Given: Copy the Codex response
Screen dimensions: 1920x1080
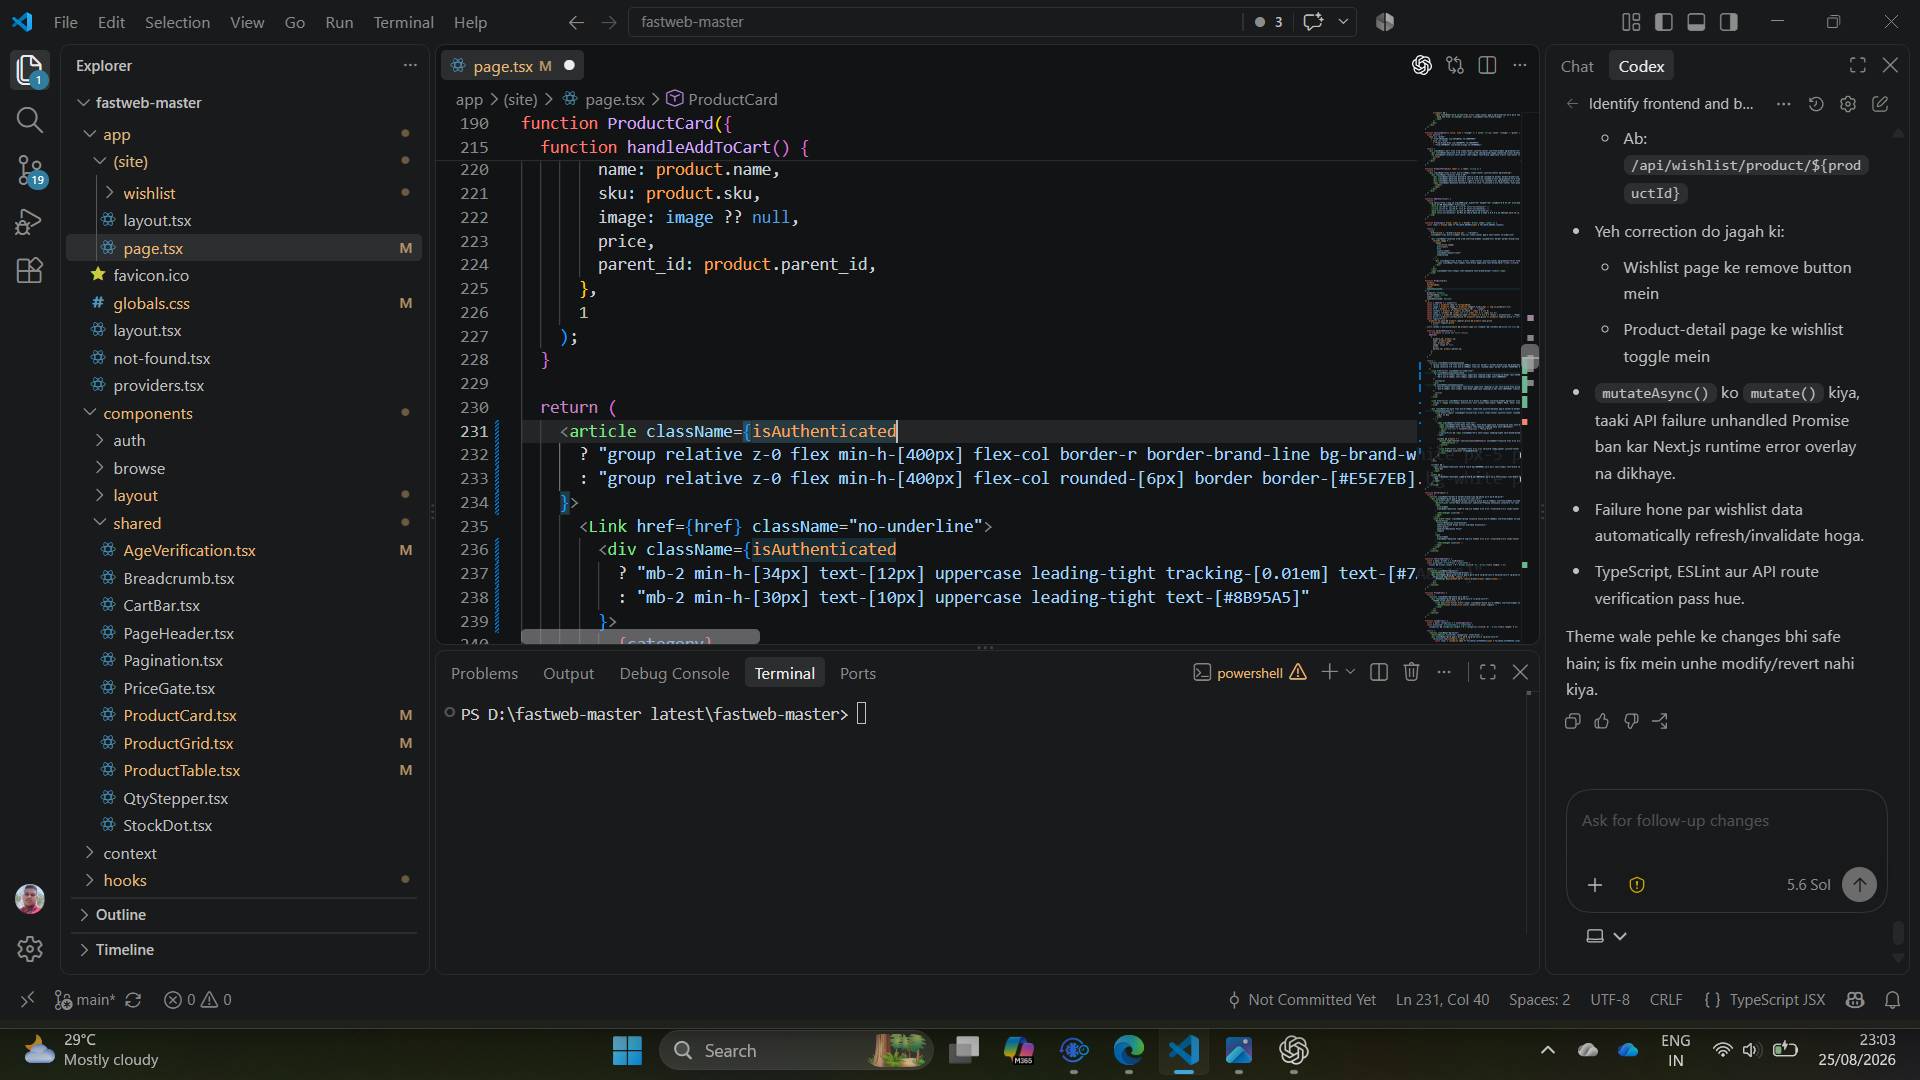Looking at the screenshot, I should point(1573,721).
